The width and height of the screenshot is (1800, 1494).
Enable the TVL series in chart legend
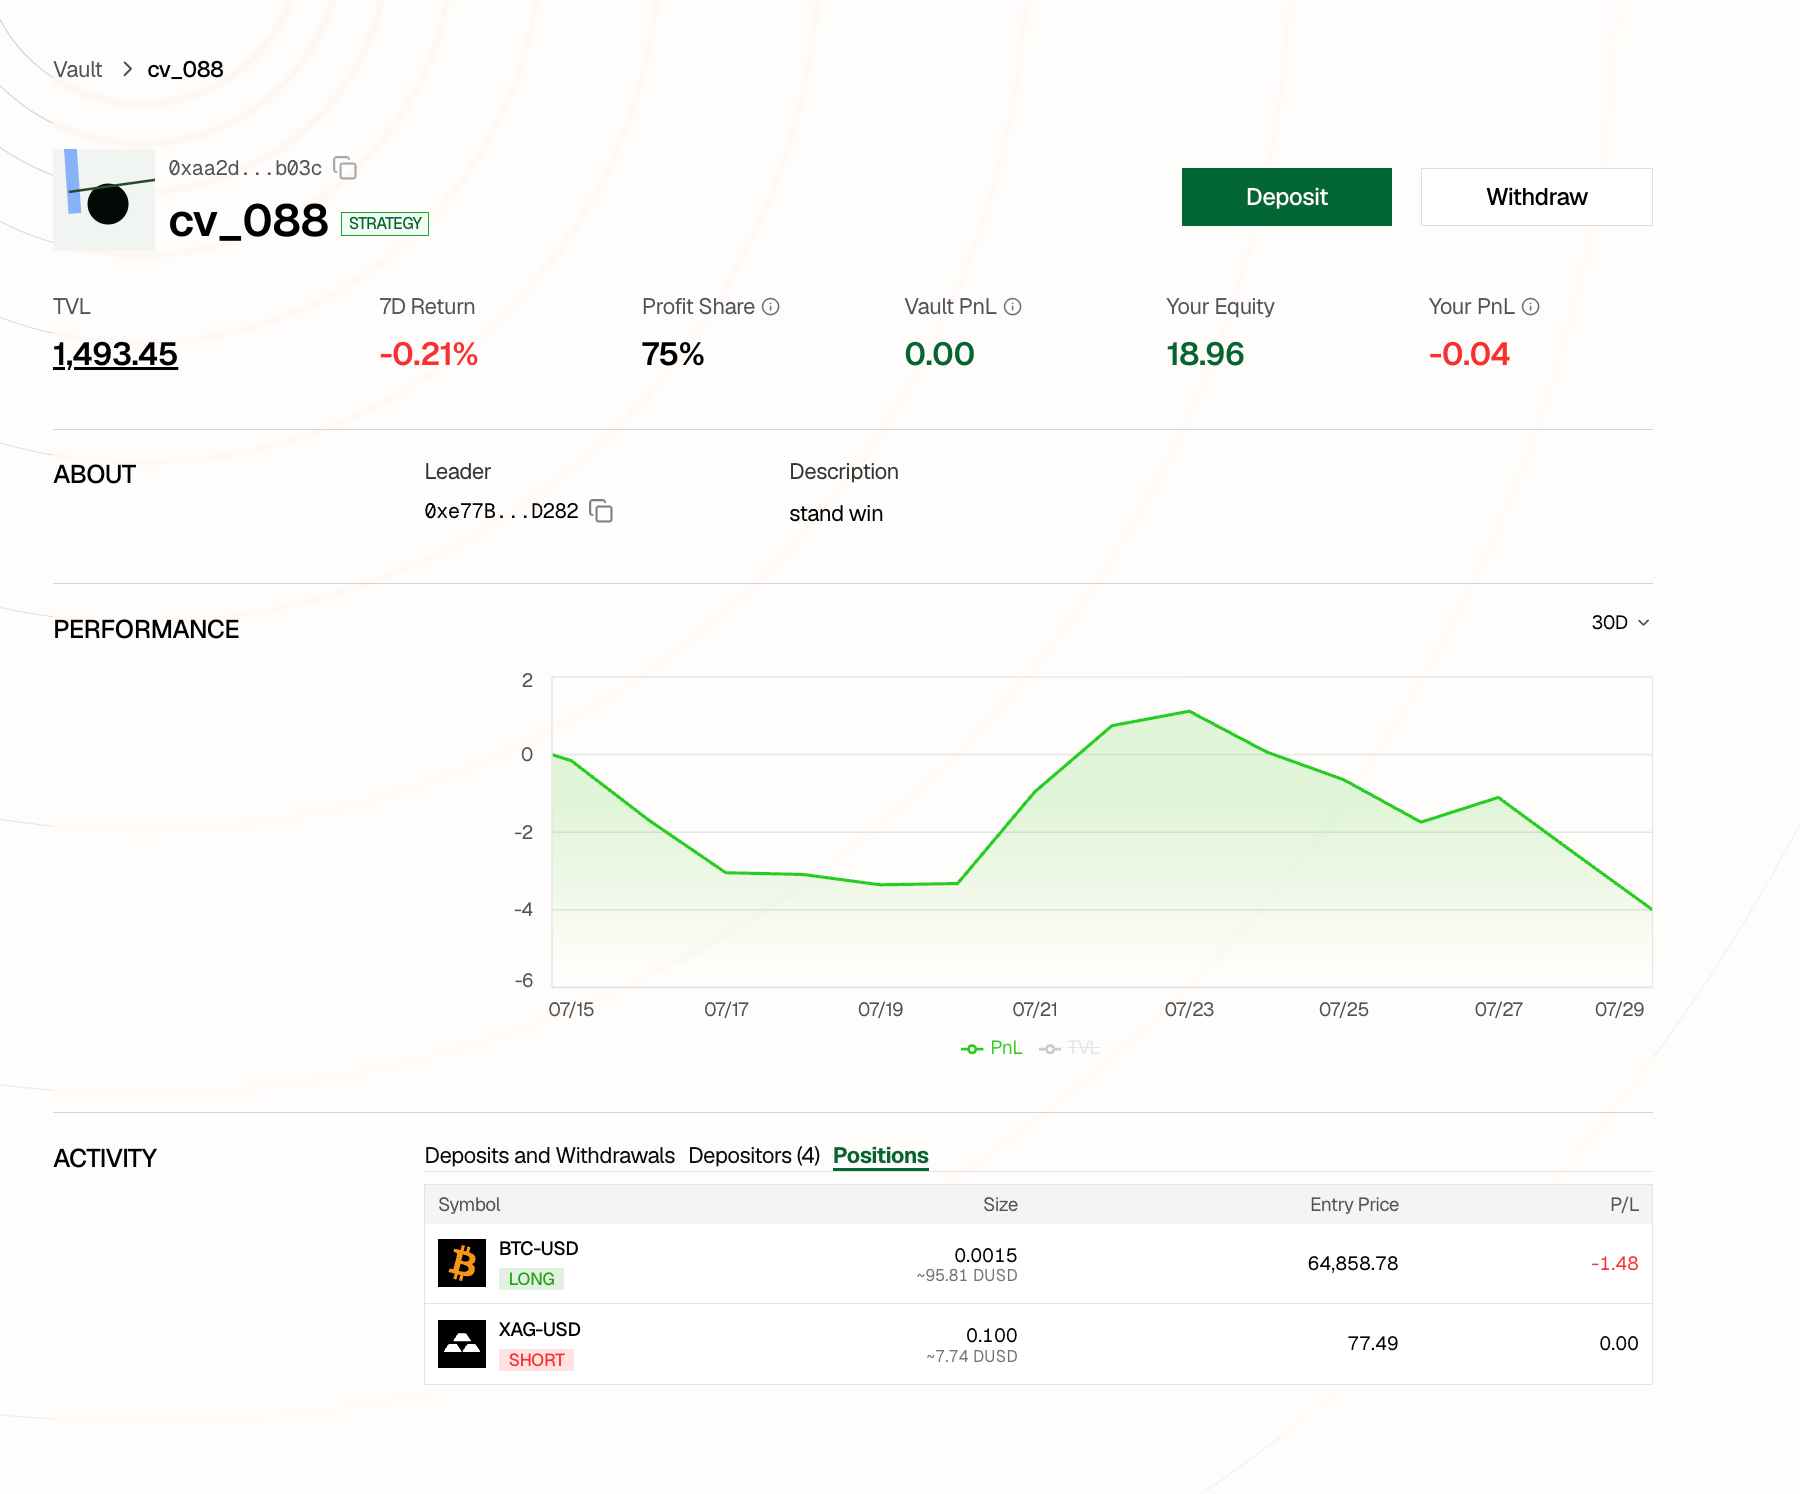(x=1070, y=1048)
